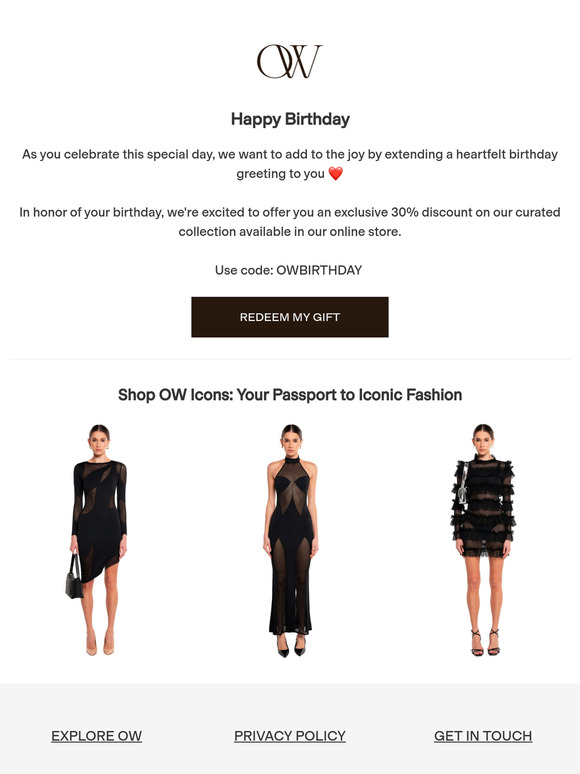Select the Shop OW Icons heading
580x774 pixels.
pos(290,395)
